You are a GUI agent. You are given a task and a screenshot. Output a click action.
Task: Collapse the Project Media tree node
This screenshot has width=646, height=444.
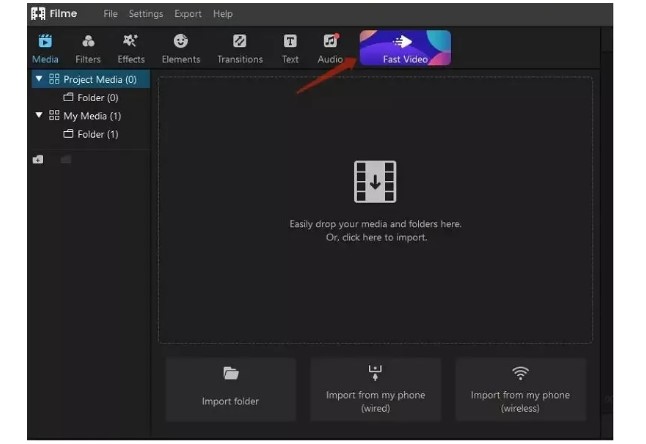[39, 78]
